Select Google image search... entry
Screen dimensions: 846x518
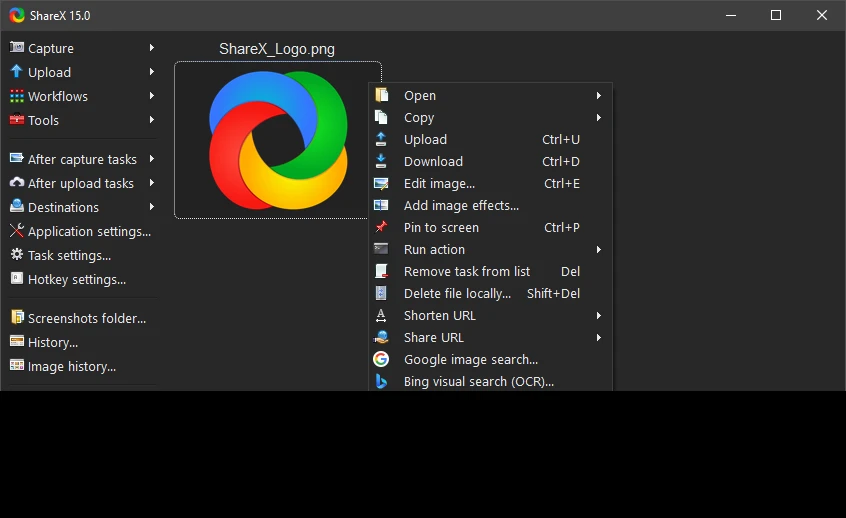(490, 359)
